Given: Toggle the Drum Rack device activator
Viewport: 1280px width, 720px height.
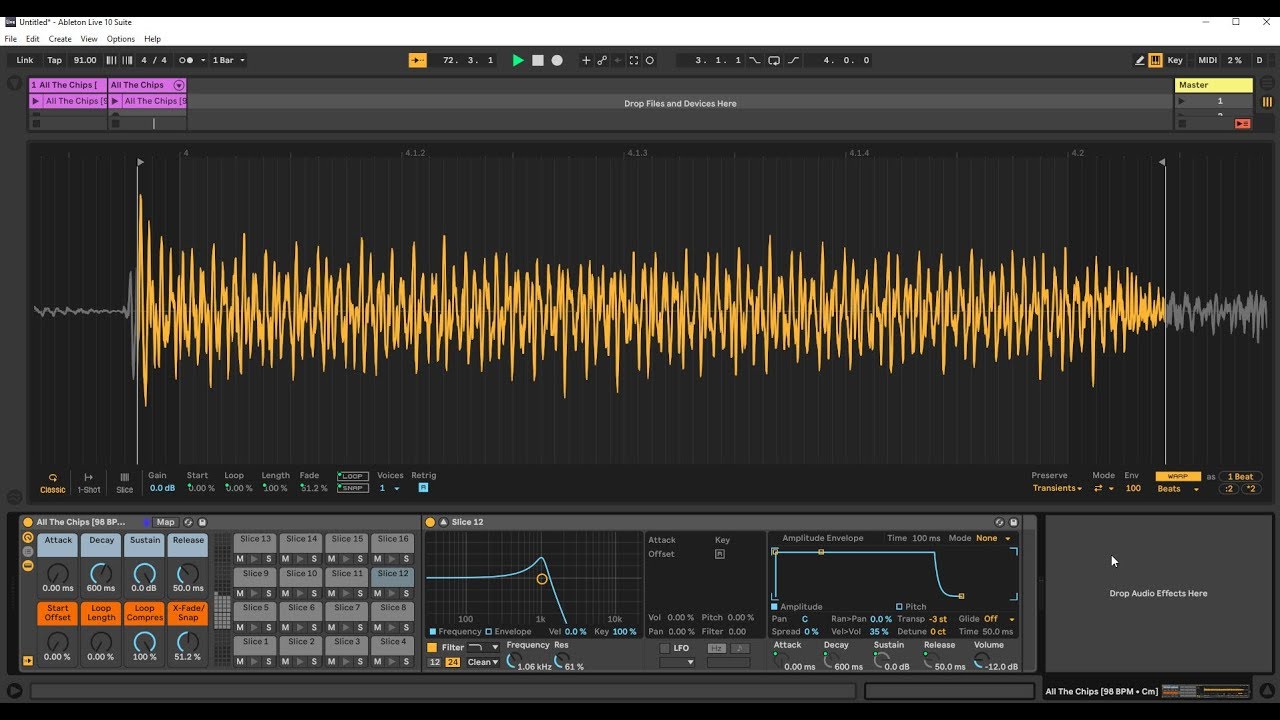Looking at the screenshot, I should click(28, 522).
